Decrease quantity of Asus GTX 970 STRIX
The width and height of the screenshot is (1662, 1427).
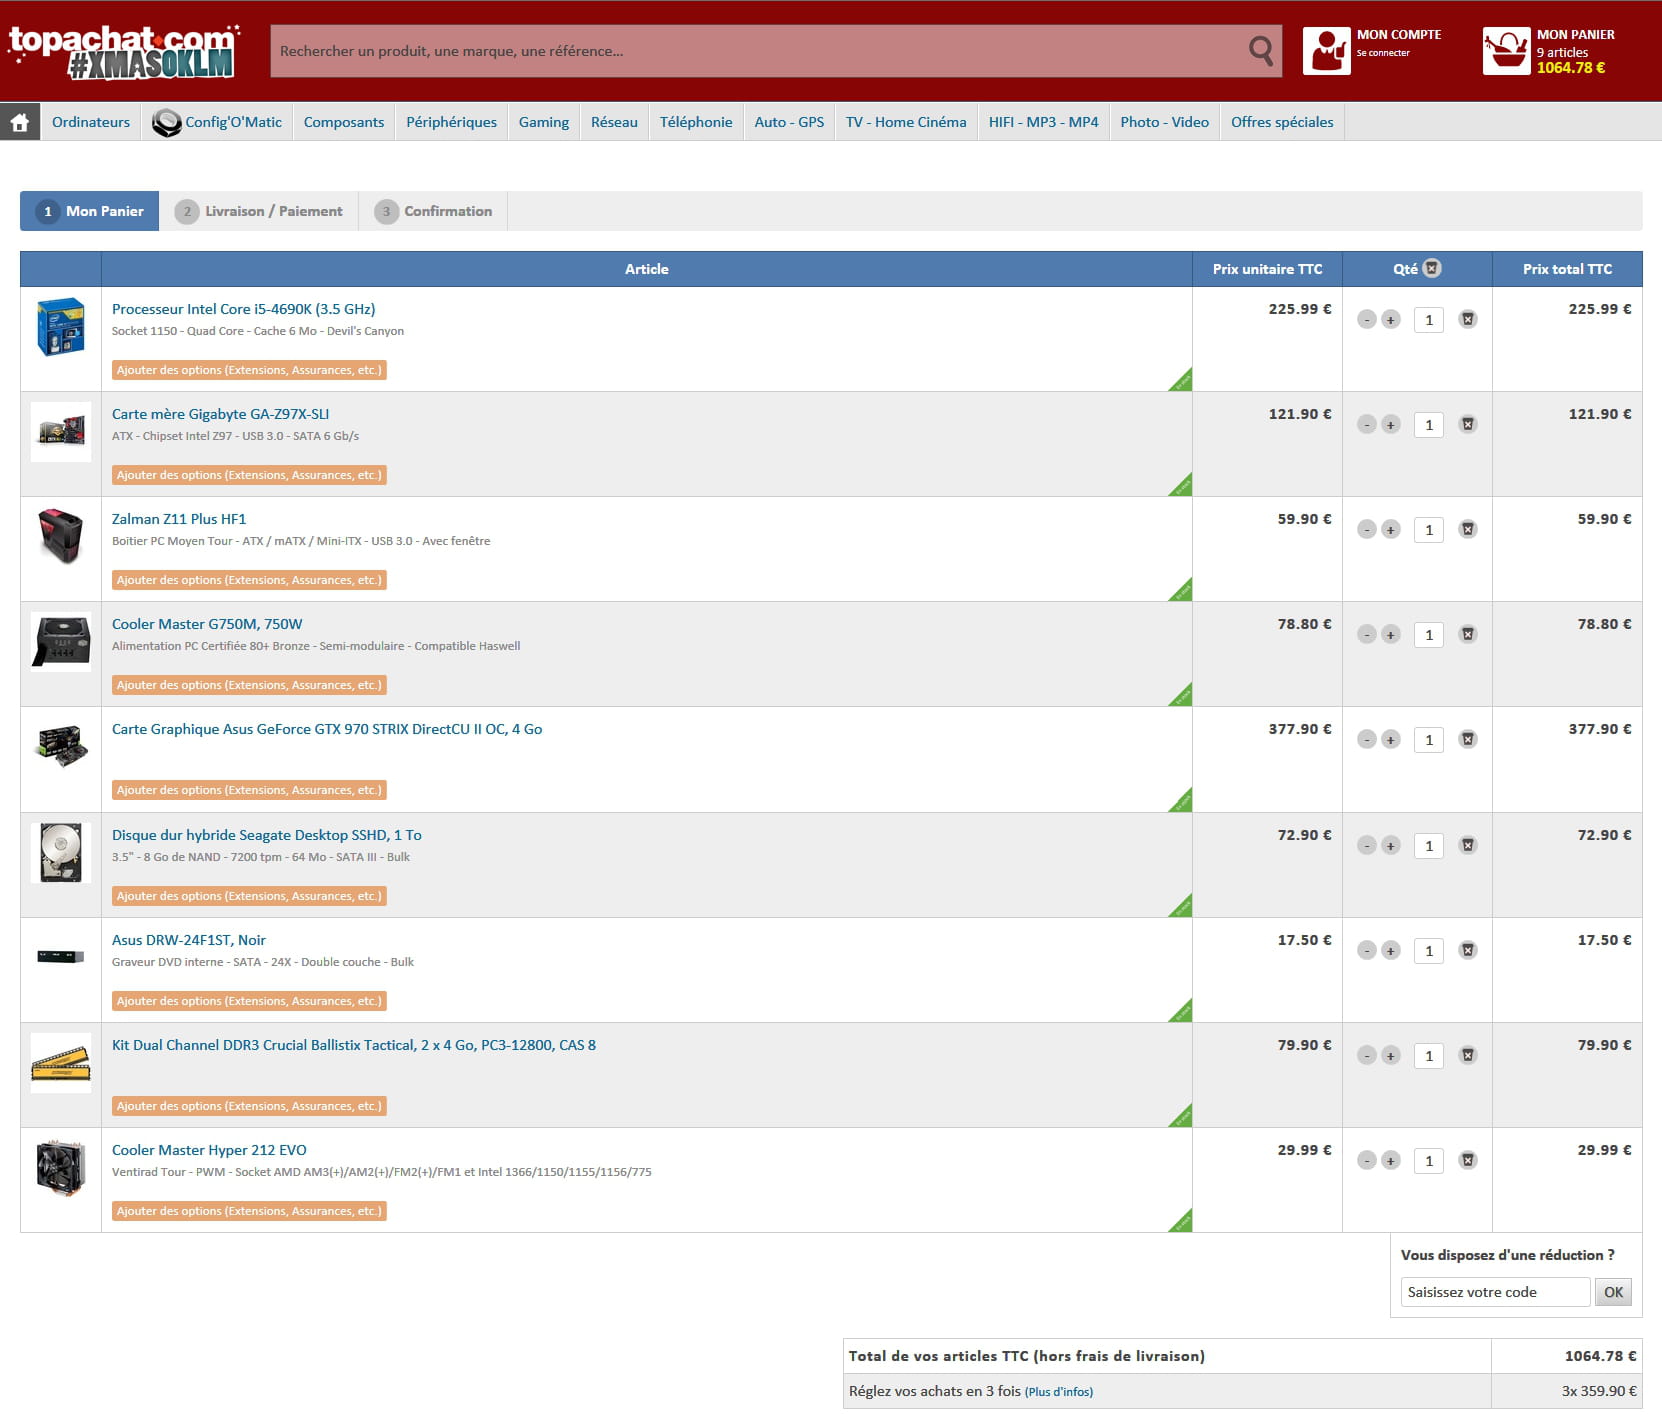(1366, 740)
